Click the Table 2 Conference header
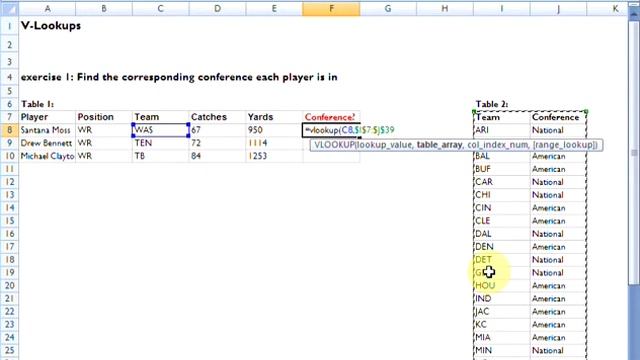Image resolution: width=640 pixels, height=360 pixels. point(558,117)
